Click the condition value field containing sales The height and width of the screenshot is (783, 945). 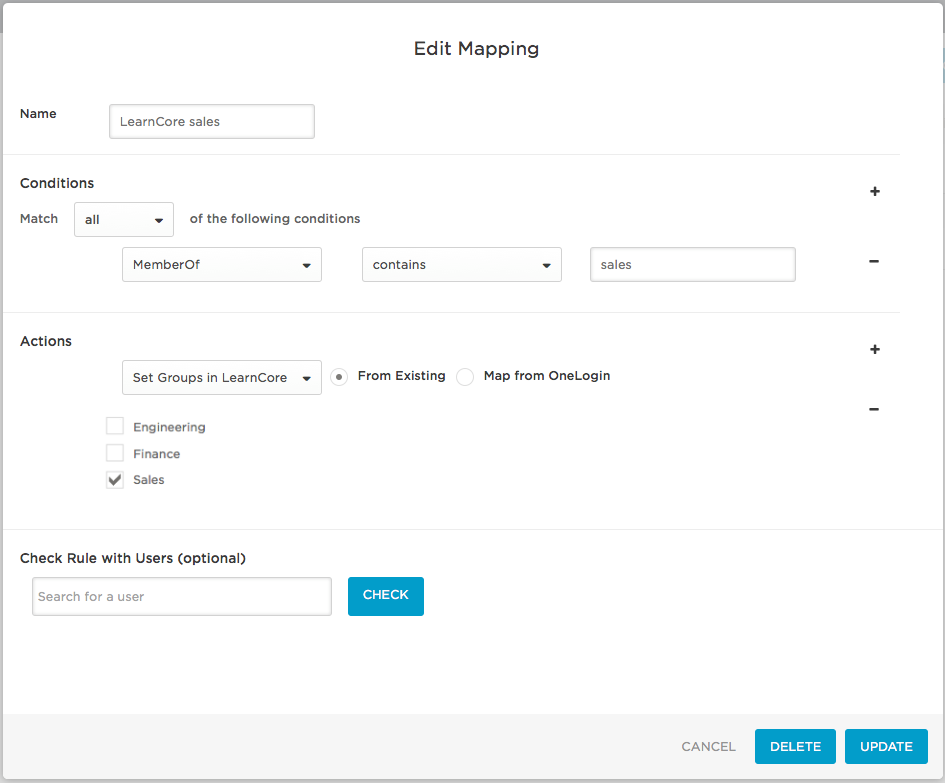click(x=692, y=265)
